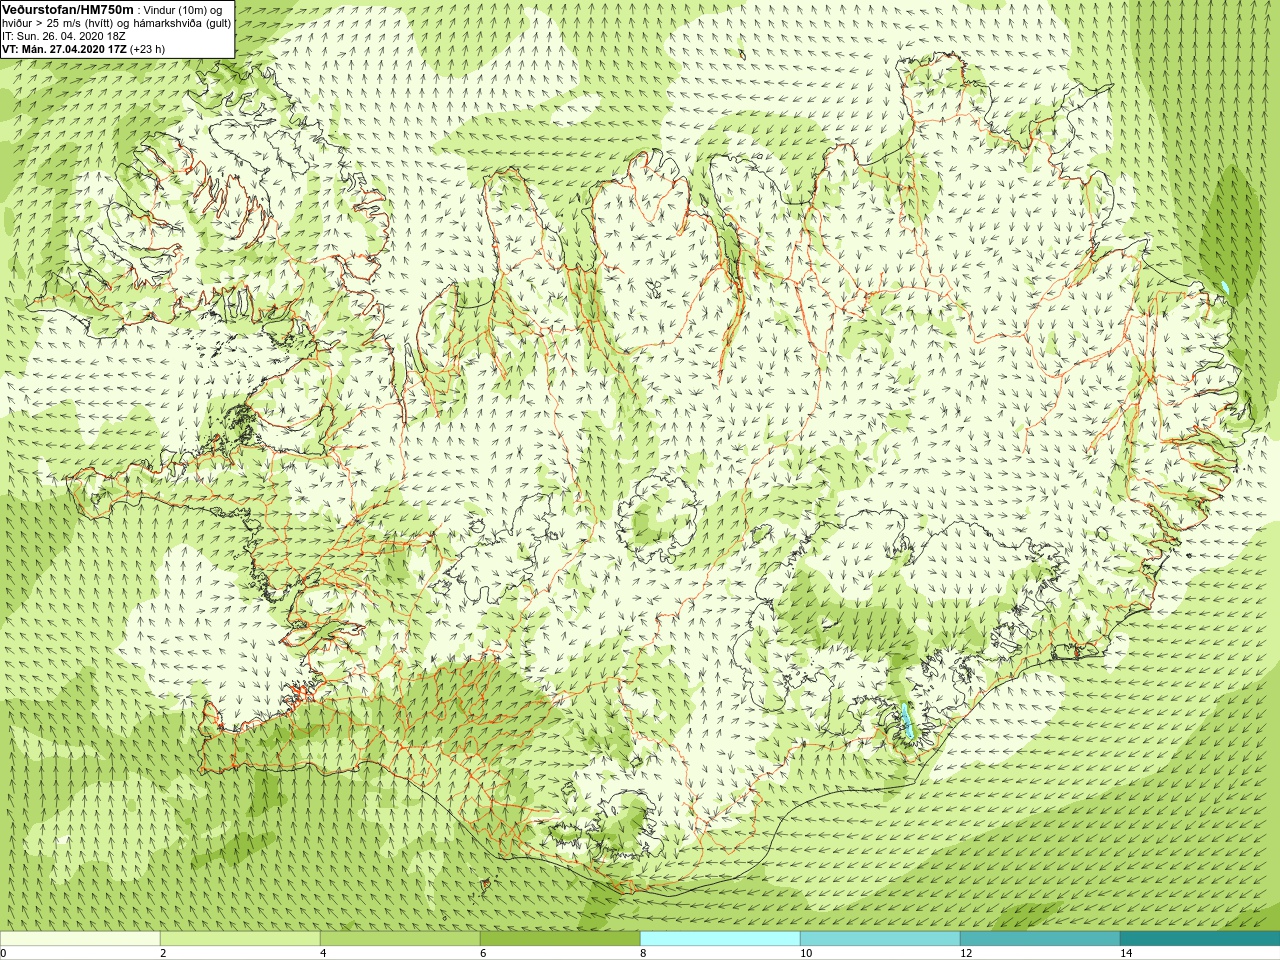Select the 4–6 m/s green color swatch
The image size is (1280, 960).
pyautogui.click(x=400, y=939)
